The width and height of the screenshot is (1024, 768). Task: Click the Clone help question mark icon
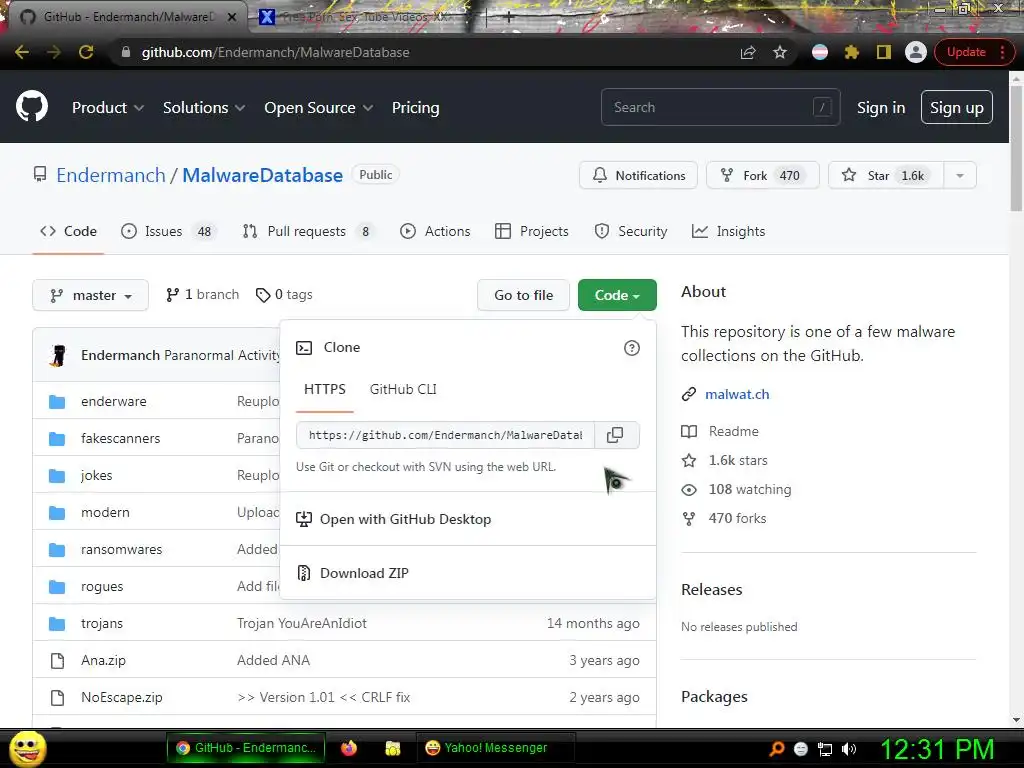point(632,348)
